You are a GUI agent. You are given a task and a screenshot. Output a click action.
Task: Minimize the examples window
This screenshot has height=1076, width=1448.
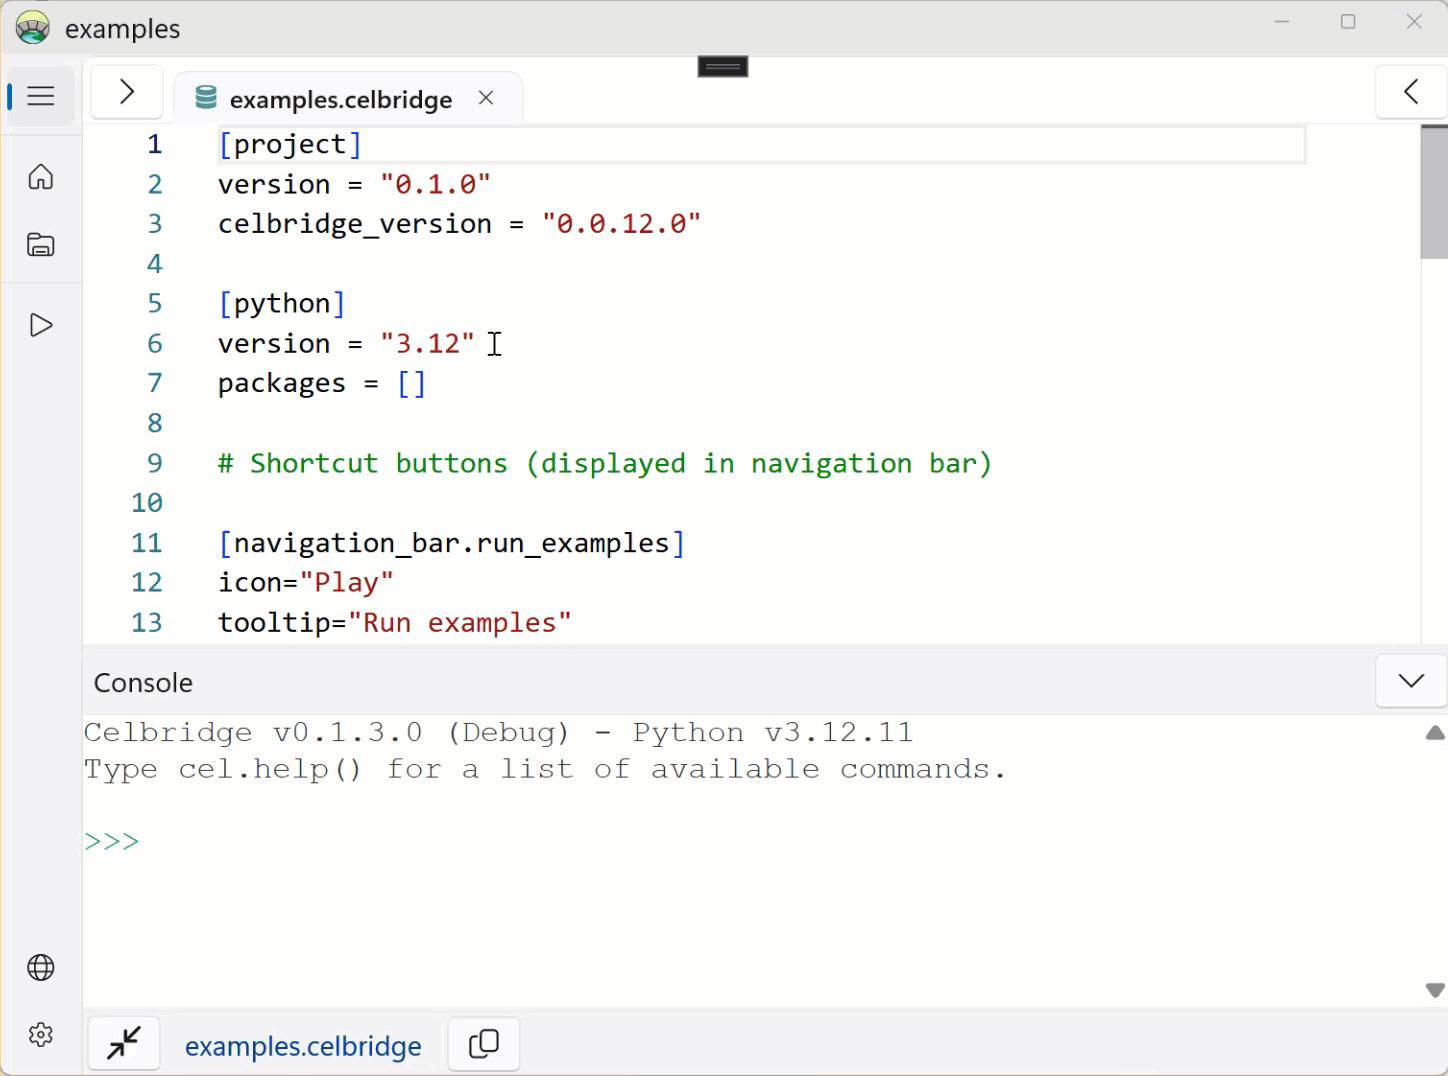pyautogui.click(x=1282, y=22)
